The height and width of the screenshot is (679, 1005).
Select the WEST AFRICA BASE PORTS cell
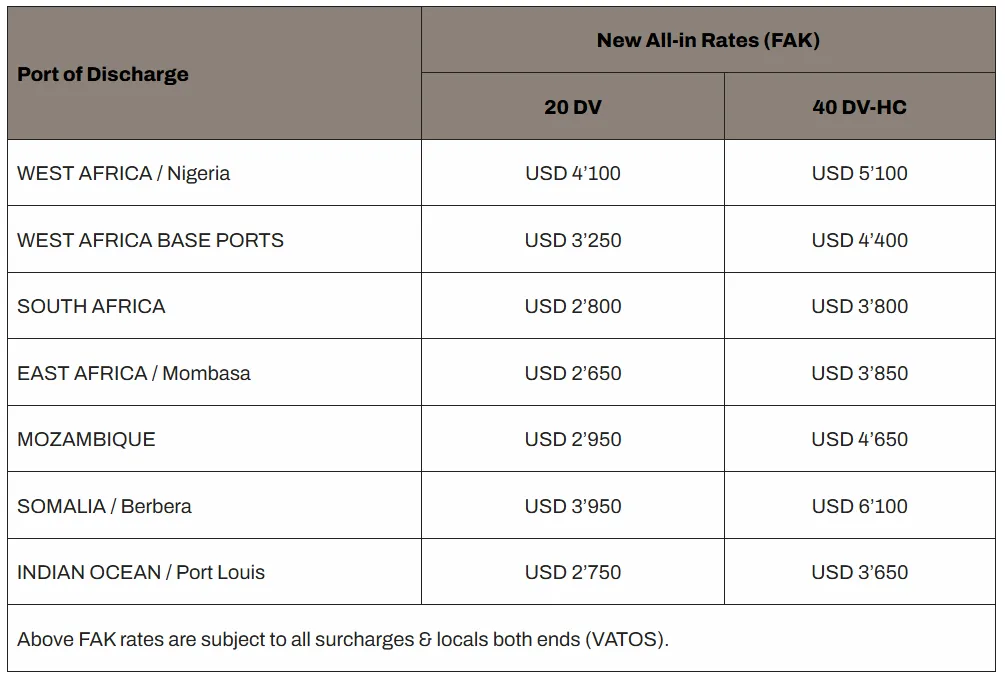(x=151, y=240)
